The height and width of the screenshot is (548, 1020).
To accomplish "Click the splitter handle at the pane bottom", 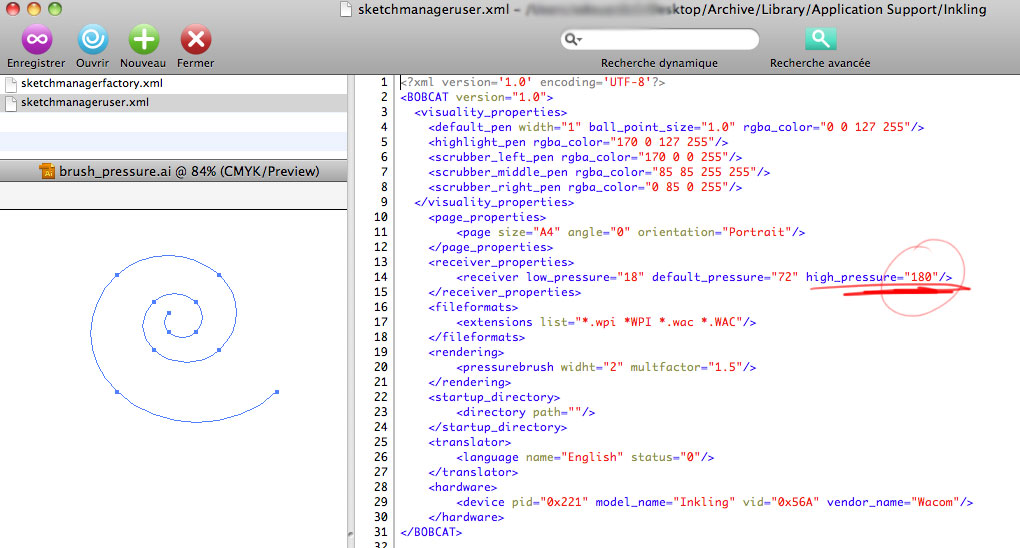I will coord(351,535).
